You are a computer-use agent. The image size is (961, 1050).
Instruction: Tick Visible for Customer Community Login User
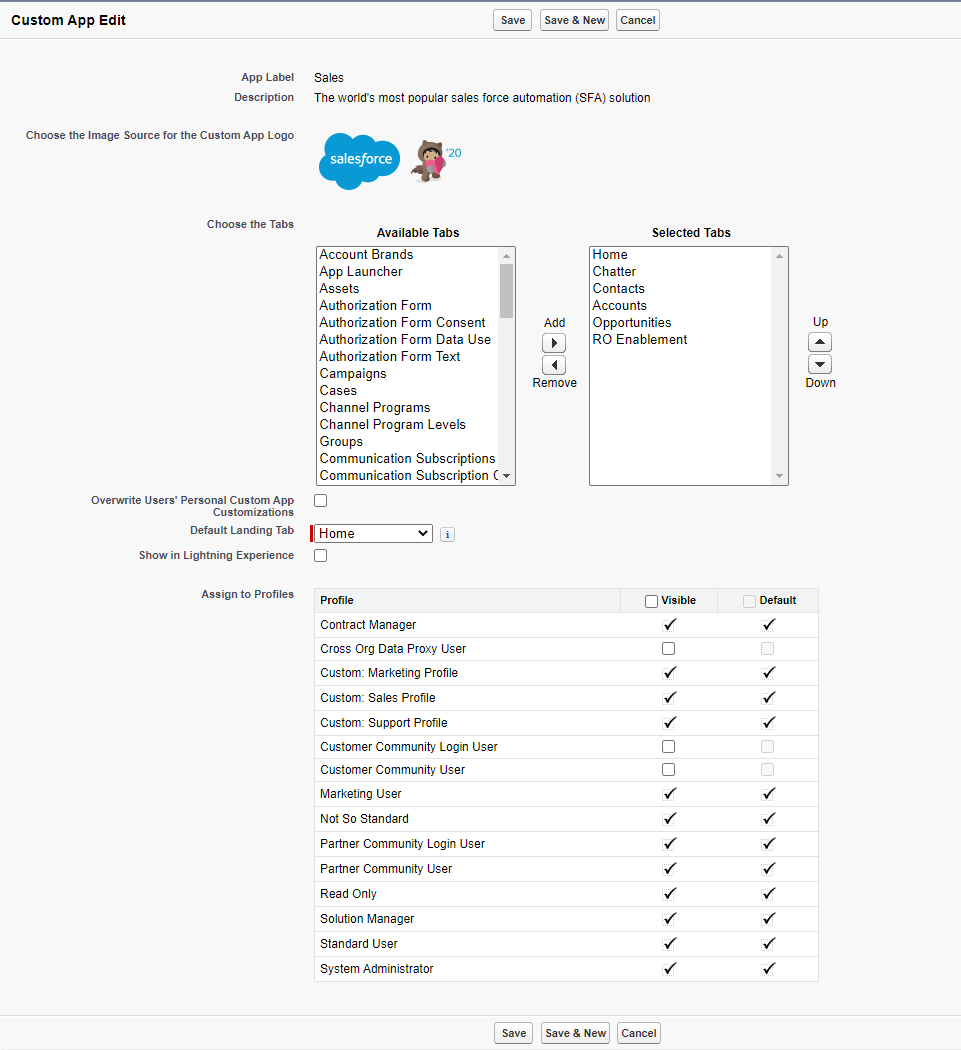(x=668, y=746)
